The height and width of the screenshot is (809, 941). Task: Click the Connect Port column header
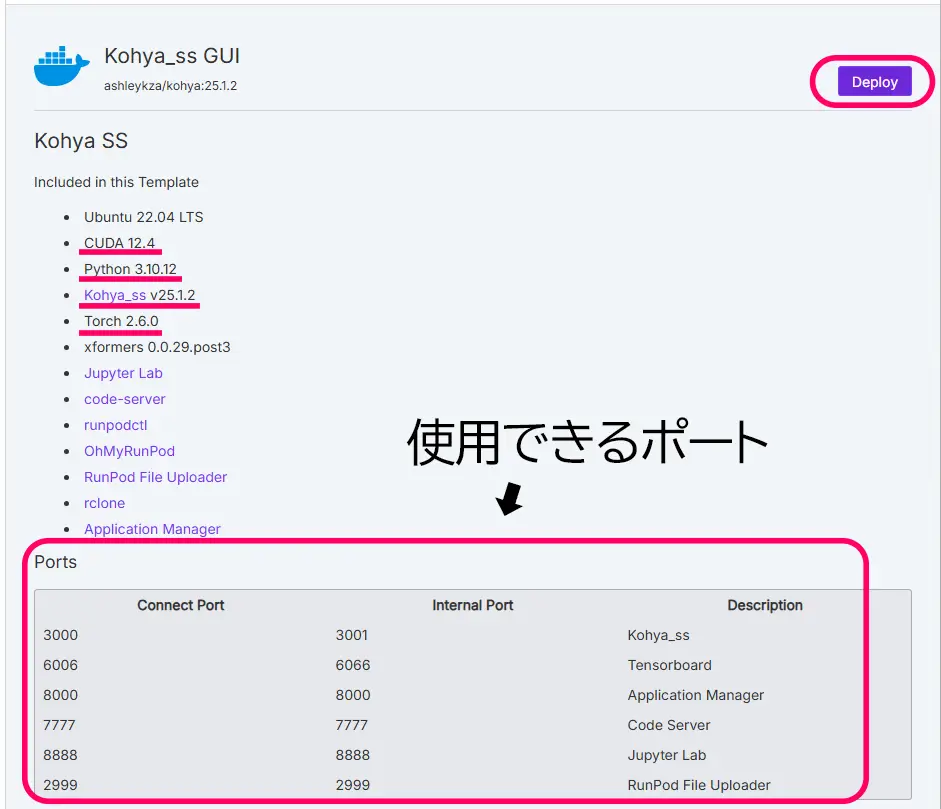[x=181, y=605]
